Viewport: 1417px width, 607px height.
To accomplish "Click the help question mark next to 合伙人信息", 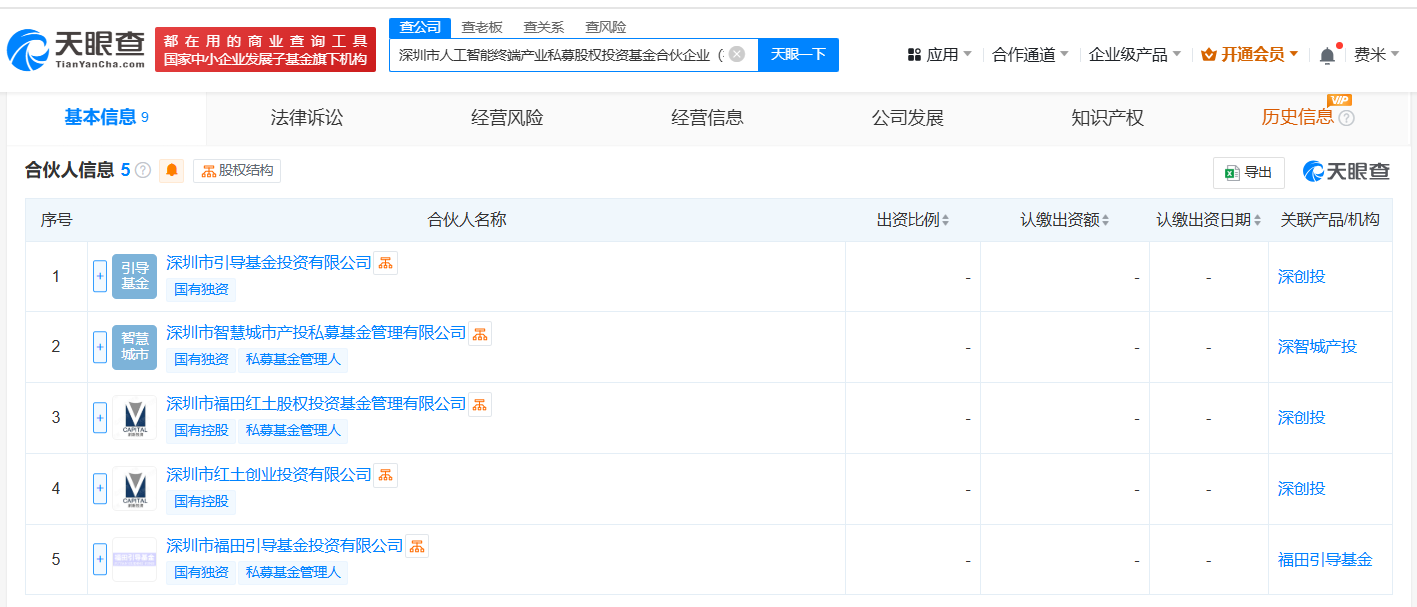I will coord(143,170).
